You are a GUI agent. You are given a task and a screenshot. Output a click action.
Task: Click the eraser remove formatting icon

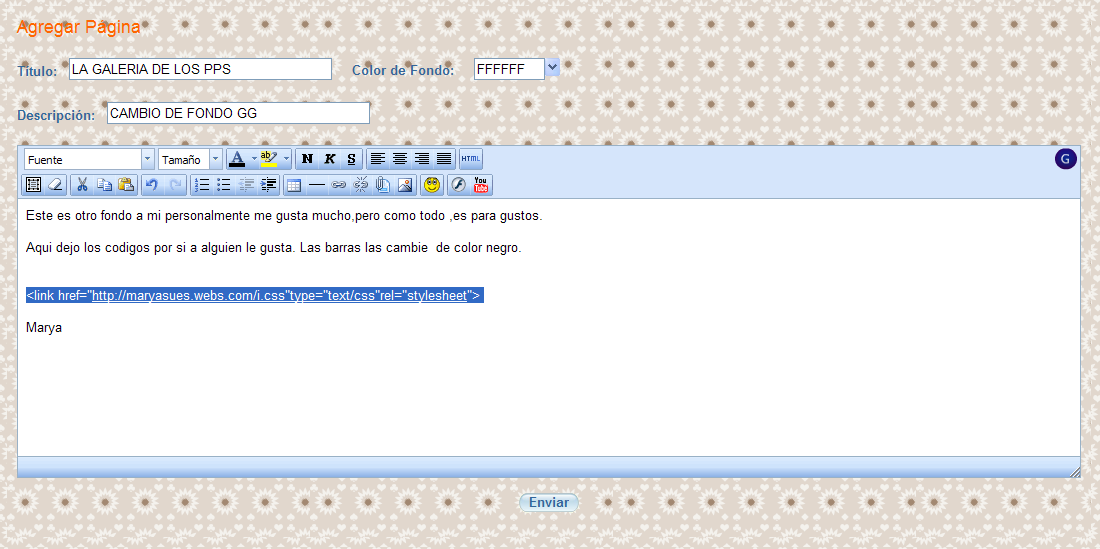[55, 185]
